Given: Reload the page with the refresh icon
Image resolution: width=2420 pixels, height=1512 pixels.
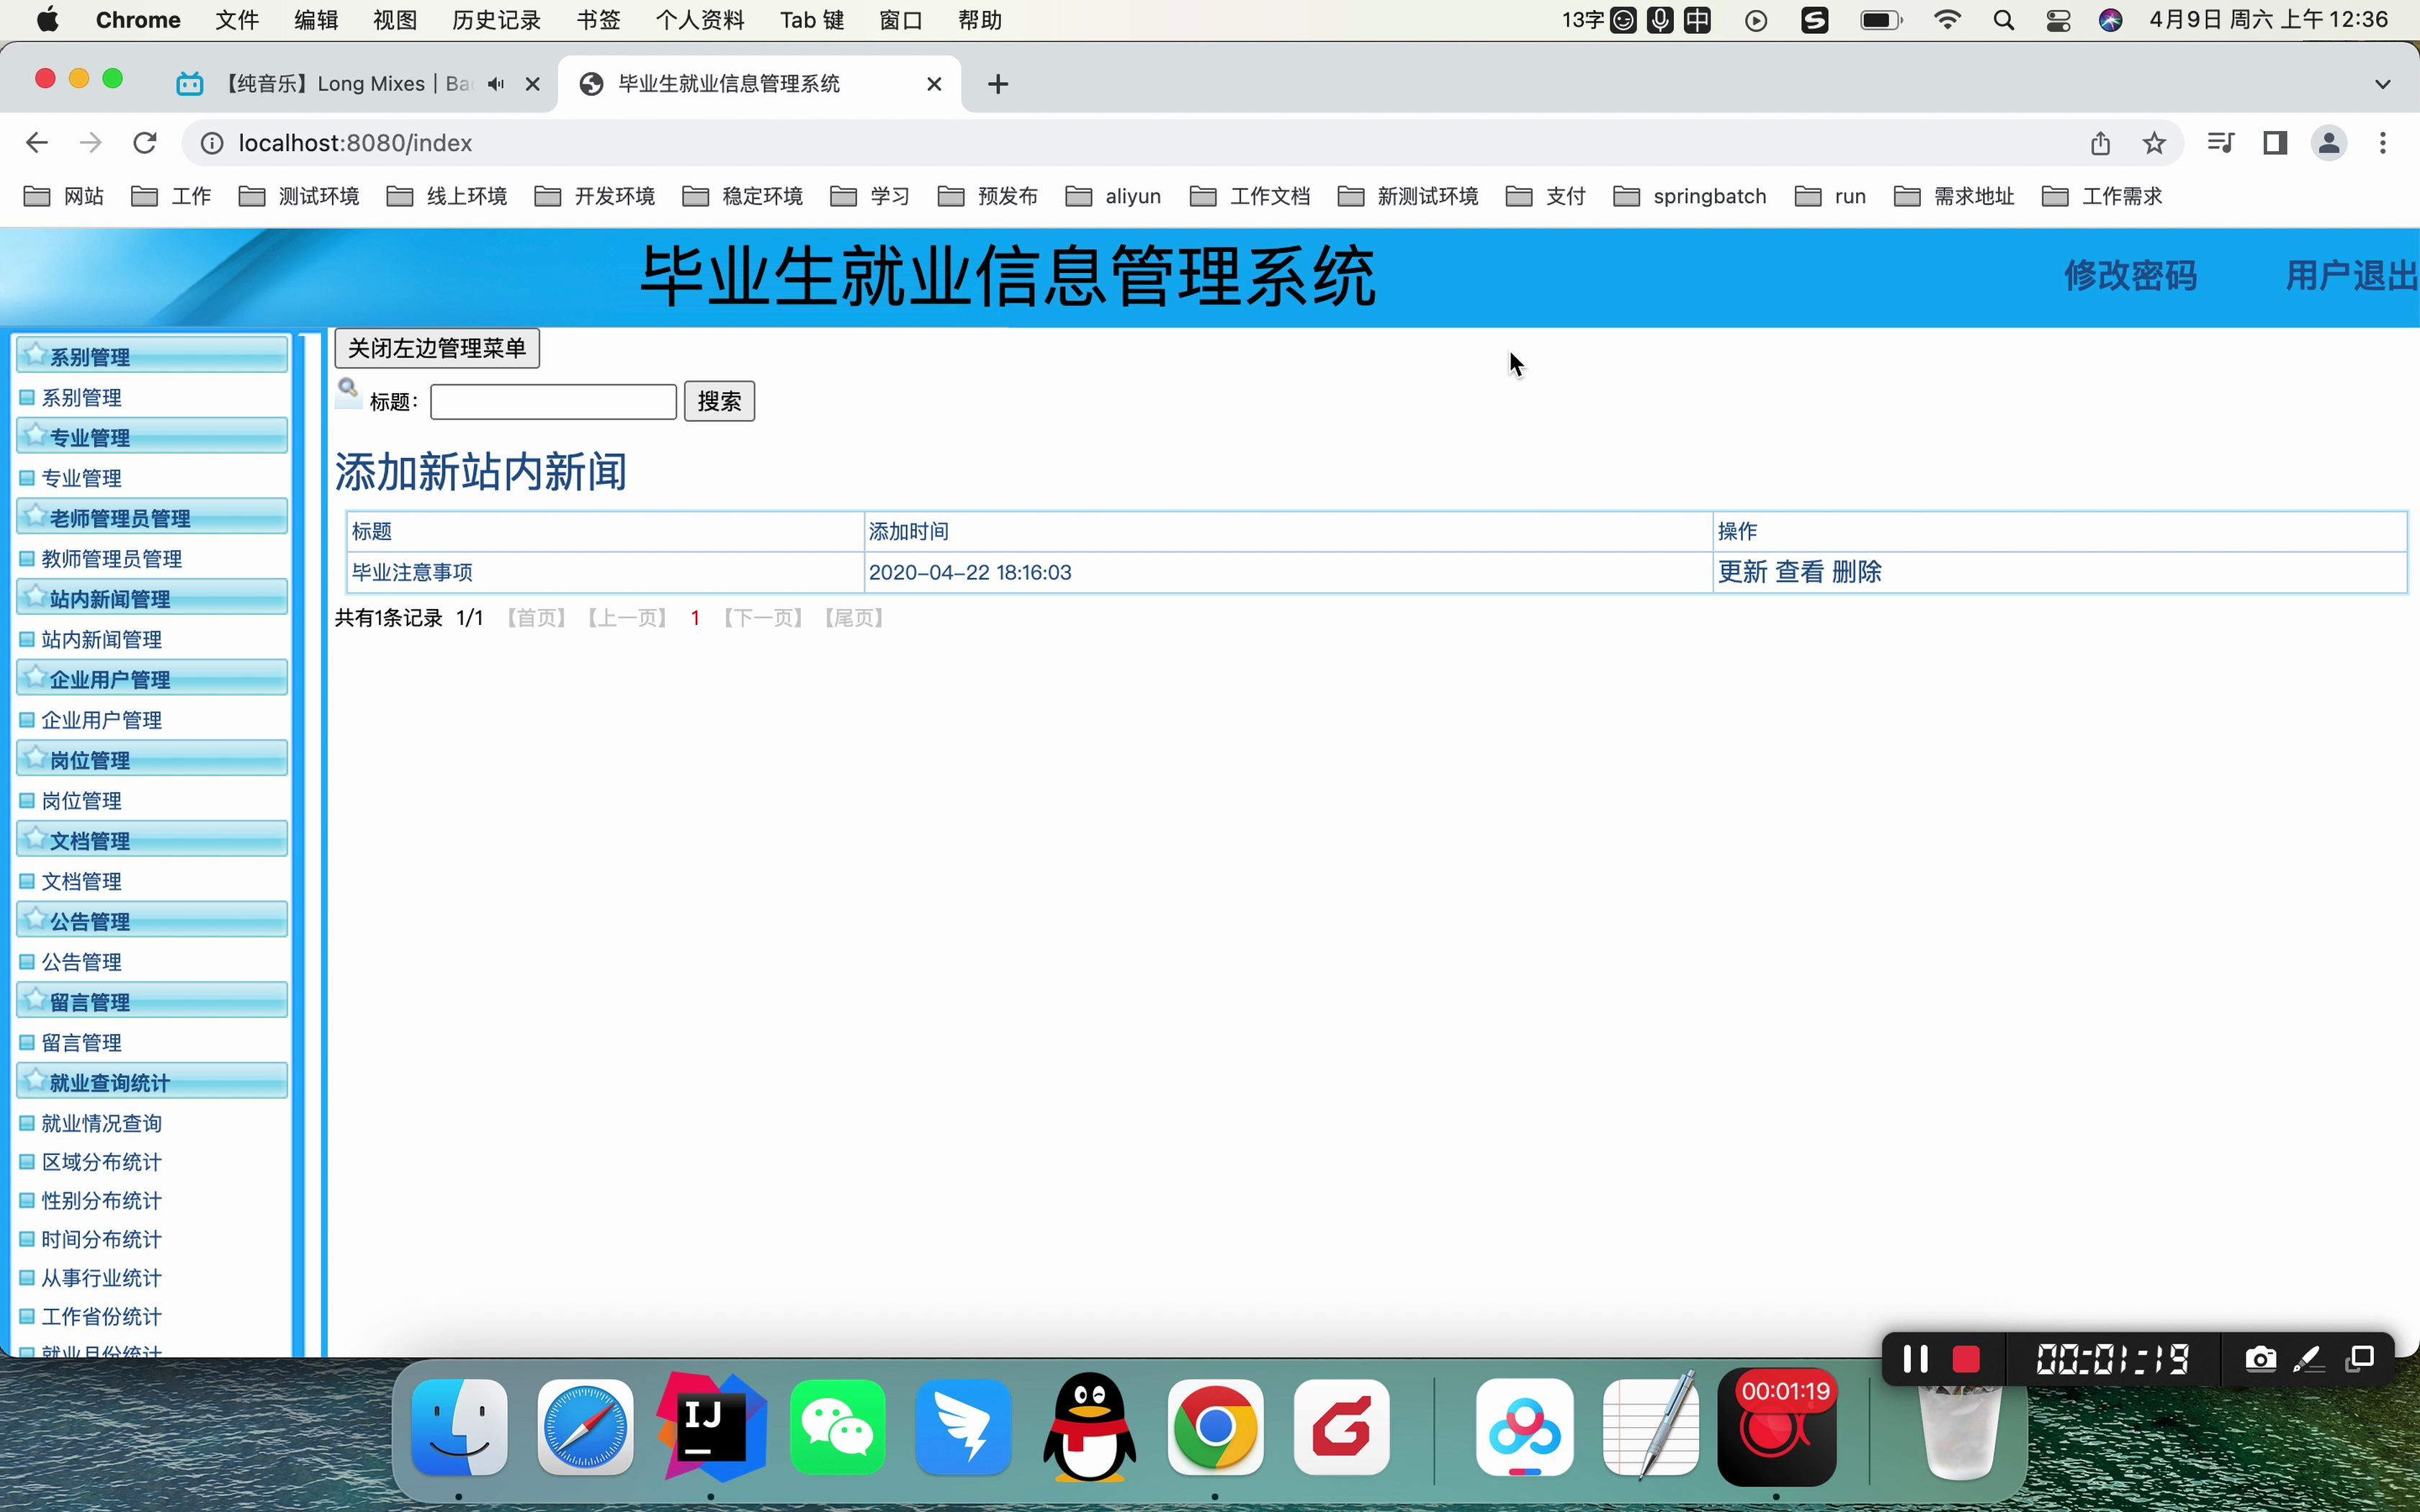Looking at the screenshot, I should [x=145, y=143].
